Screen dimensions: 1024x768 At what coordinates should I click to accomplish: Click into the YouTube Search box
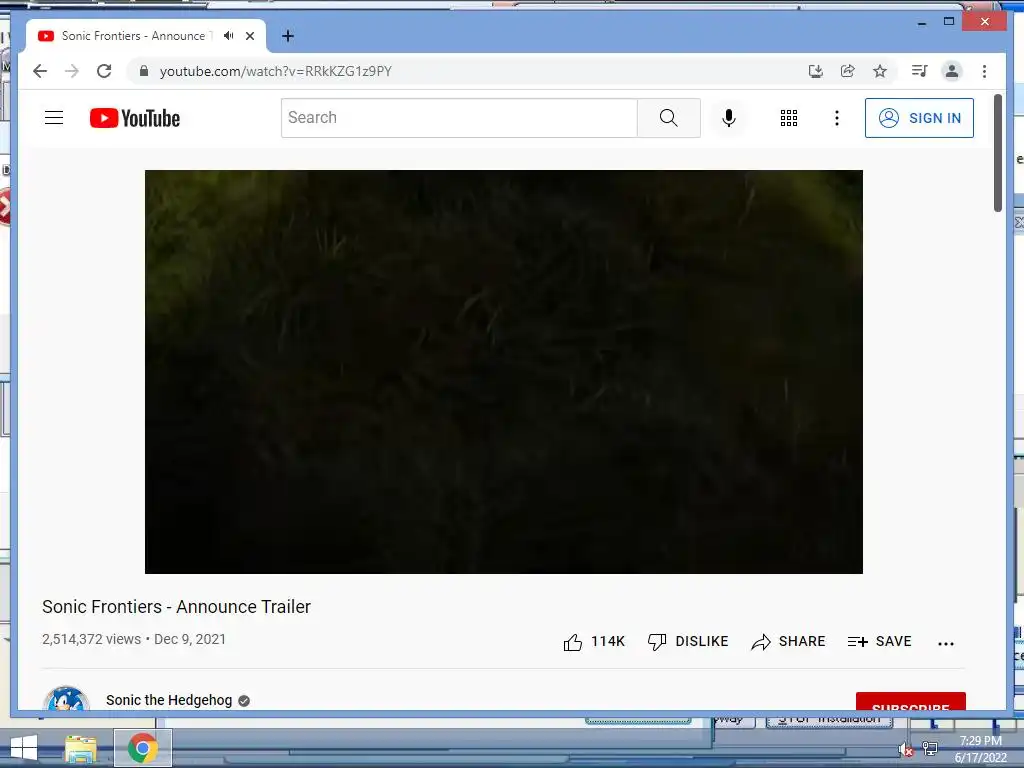click(x=459, y=118)
